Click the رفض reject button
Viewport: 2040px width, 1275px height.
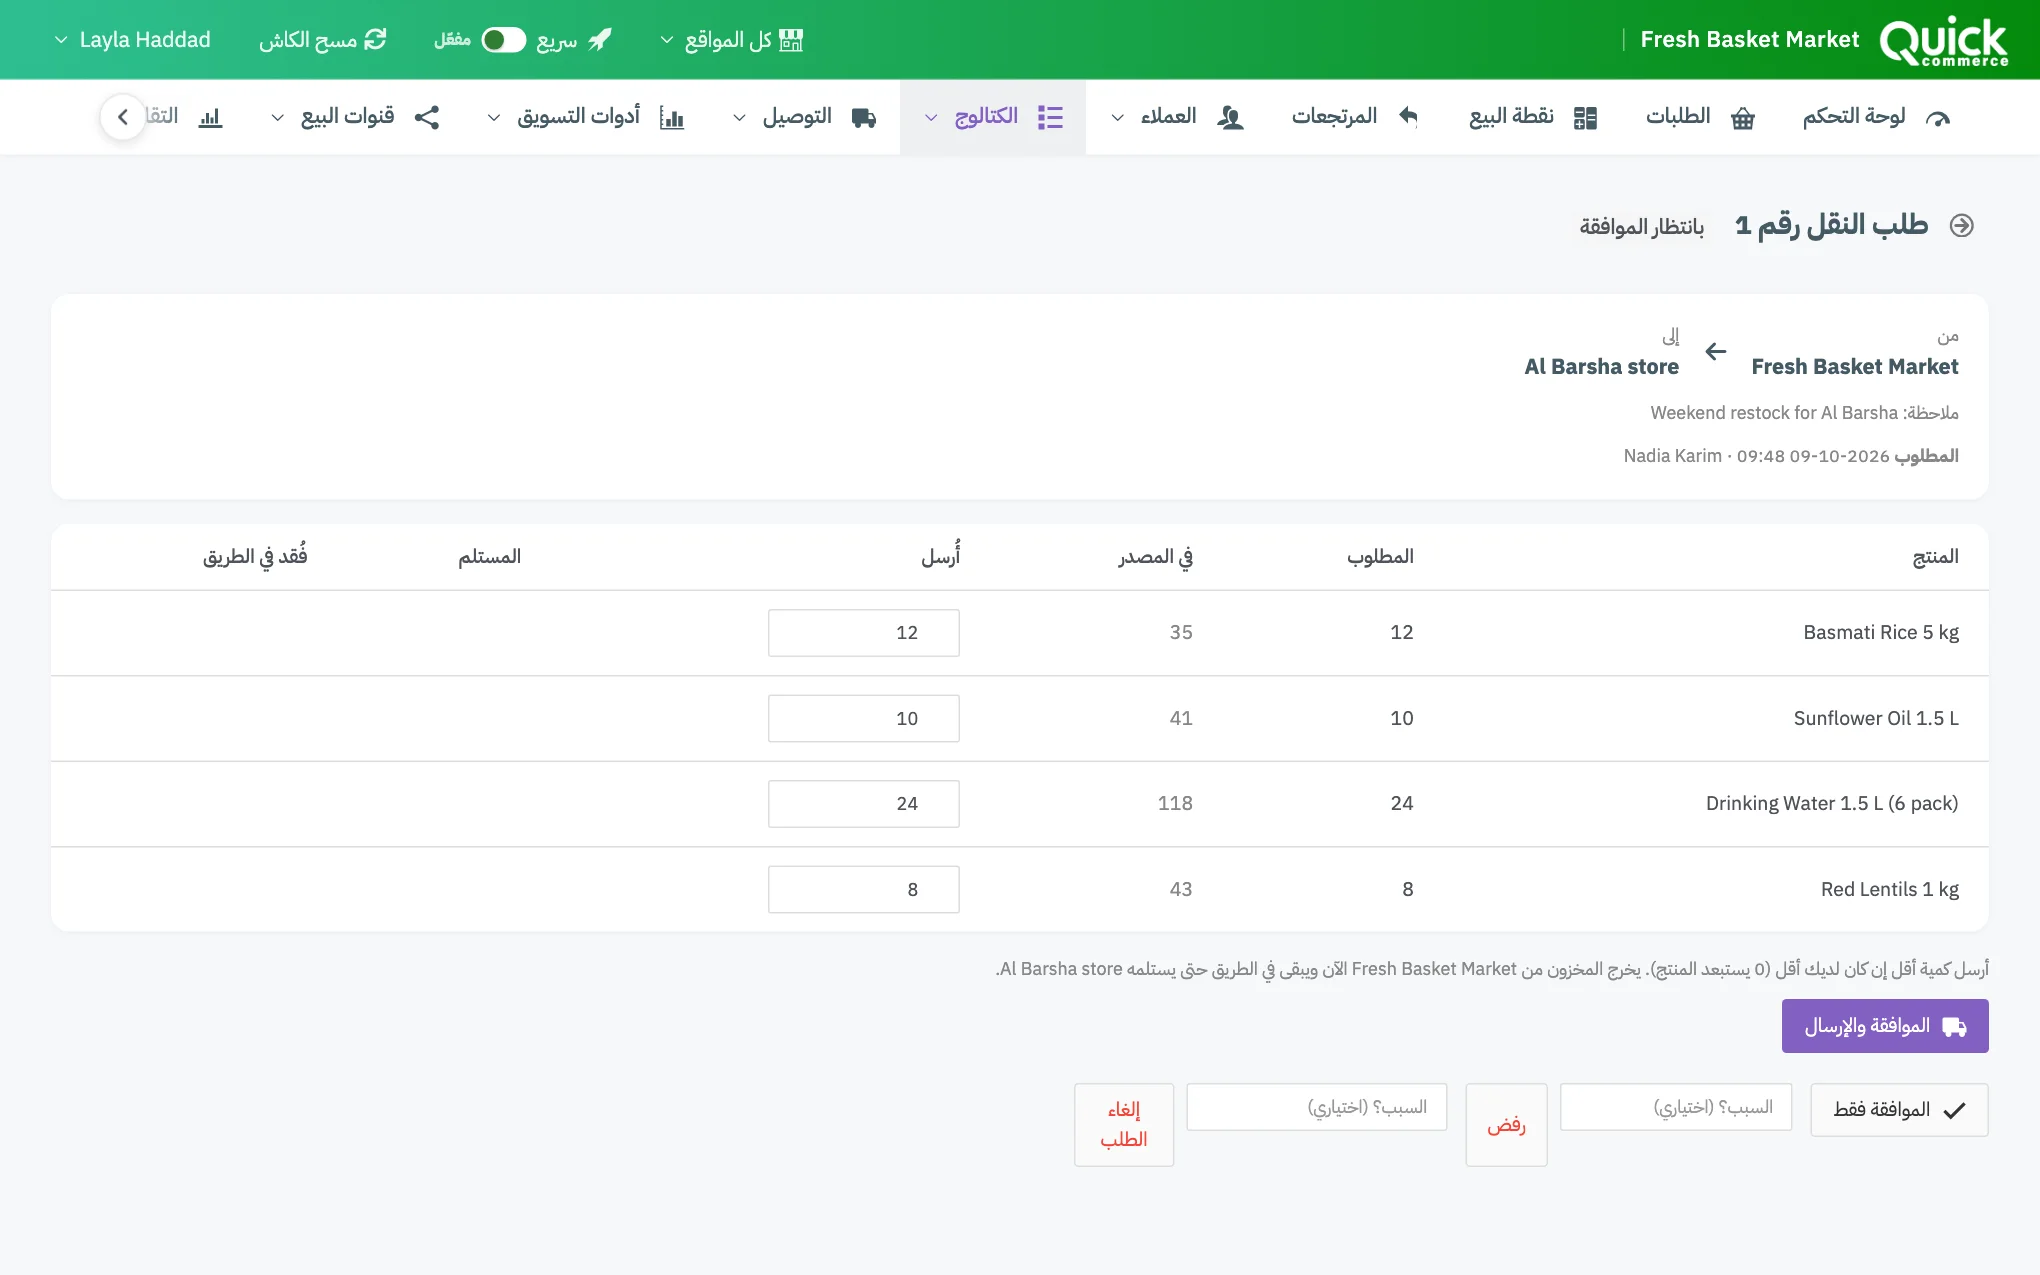click(x=1506, y=1125)
